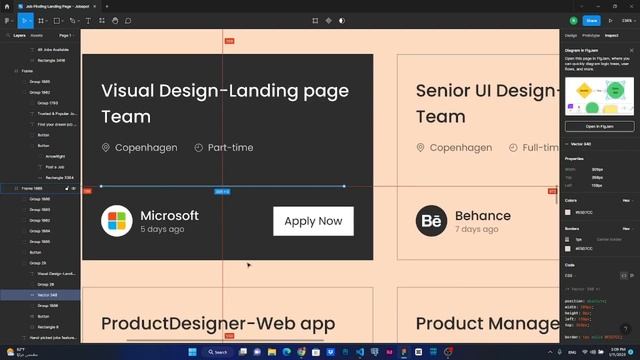Open the Colors Hex format dropdown
This screenshot has width=640, height=360.
[627, 200]
